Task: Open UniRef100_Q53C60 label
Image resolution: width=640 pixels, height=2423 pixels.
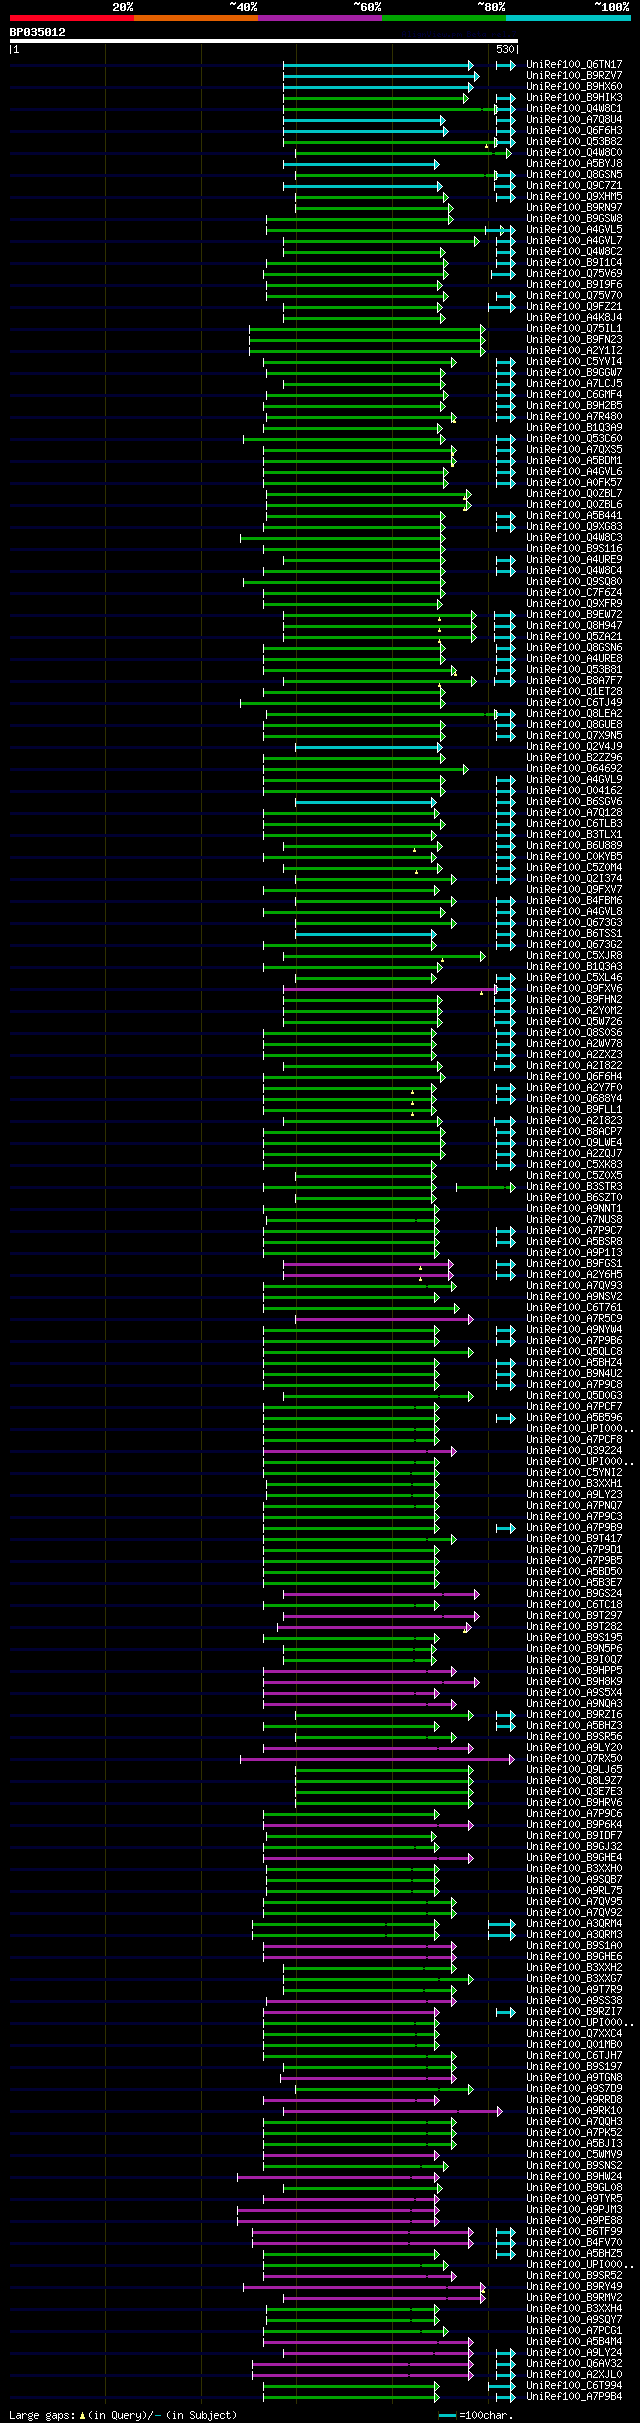Action: [574, 439]
